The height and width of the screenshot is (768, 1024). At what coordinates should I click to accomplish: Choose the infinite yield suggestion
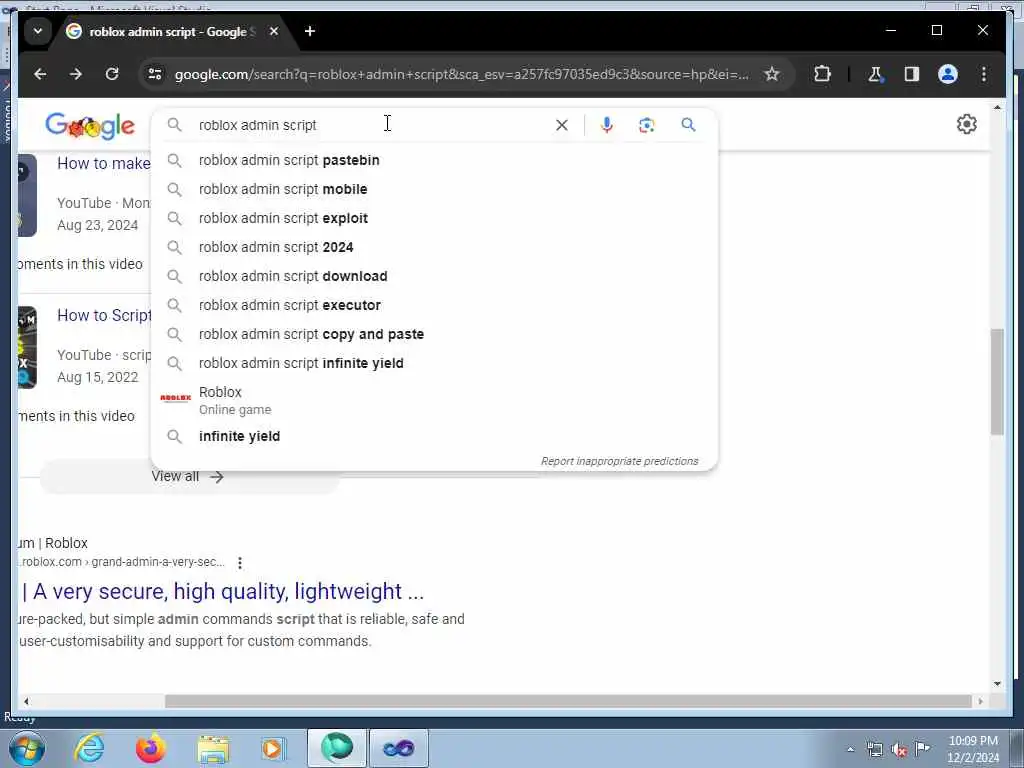pos(434,436)
